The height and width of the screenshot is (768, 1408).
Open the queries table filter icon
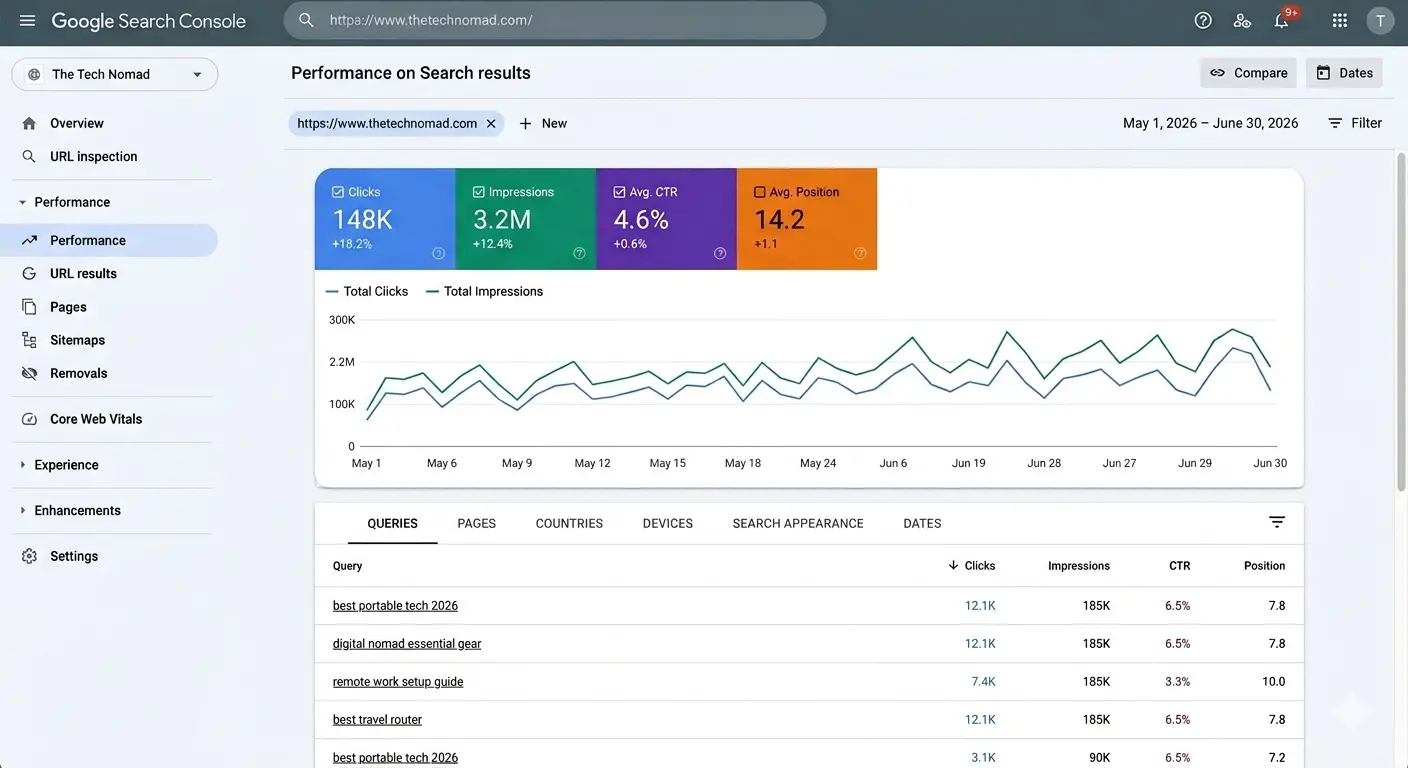point(1275,520)
